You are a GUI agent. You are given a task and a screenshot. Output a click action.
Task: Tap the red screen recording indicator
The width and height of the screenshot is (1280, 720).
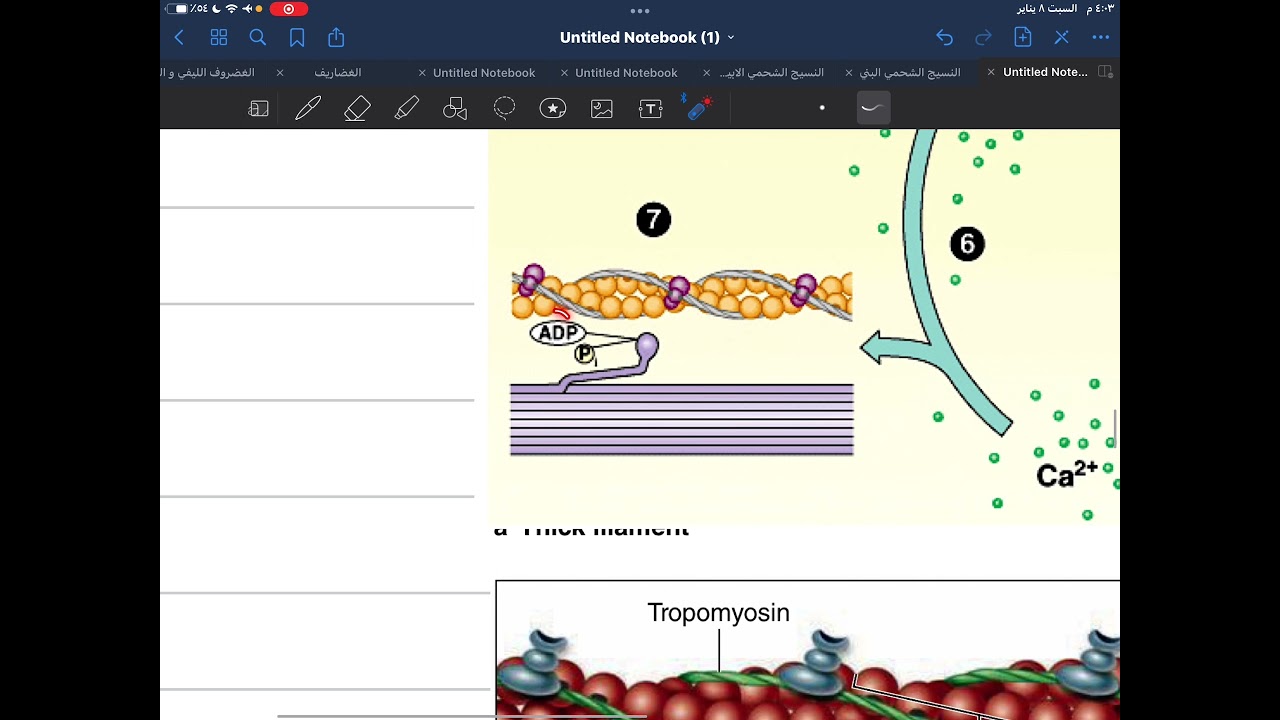click(x=289, y=9)
